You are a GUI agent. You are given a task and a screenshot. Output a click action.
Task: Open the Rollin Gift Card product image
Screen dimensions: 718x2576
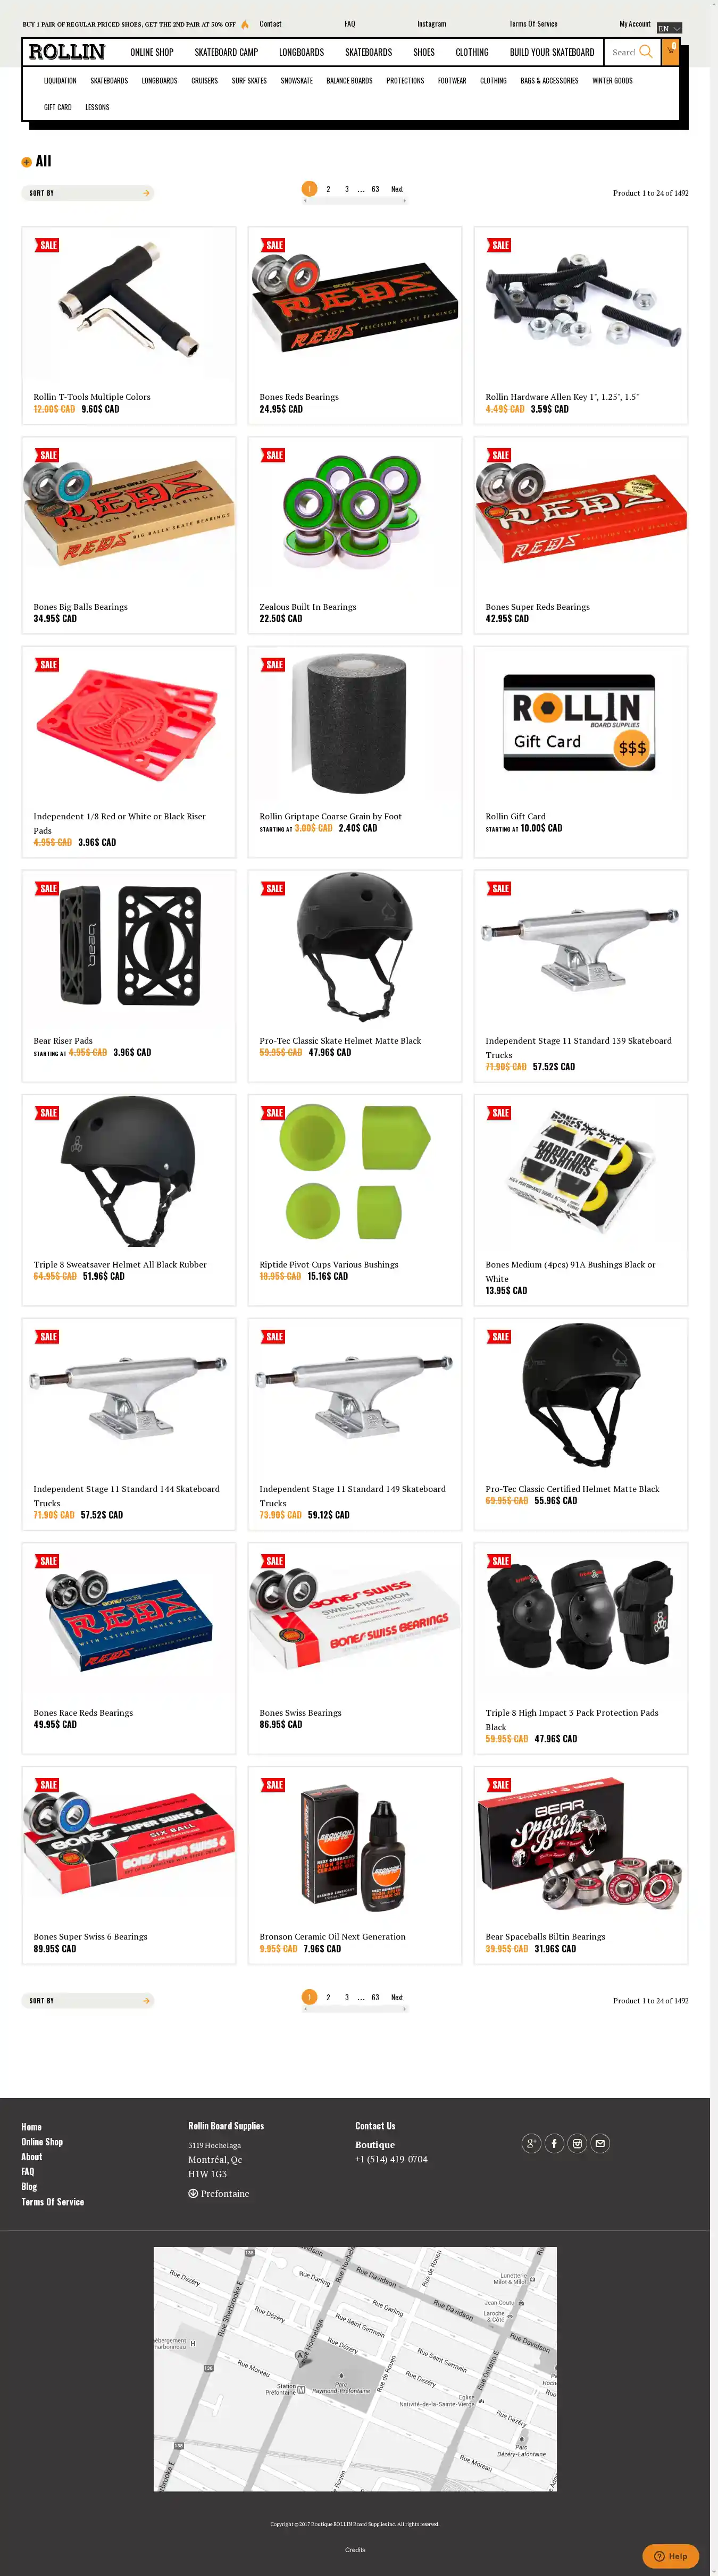[x=580, y=722]
